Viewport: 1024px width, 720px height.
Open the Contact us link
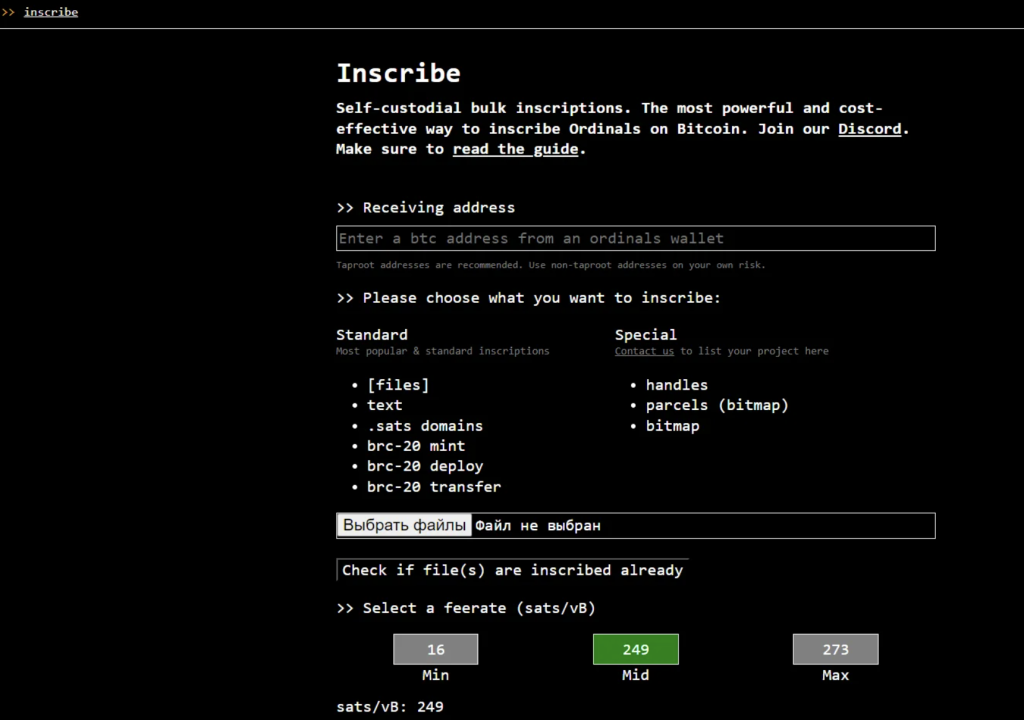(644, 351)
